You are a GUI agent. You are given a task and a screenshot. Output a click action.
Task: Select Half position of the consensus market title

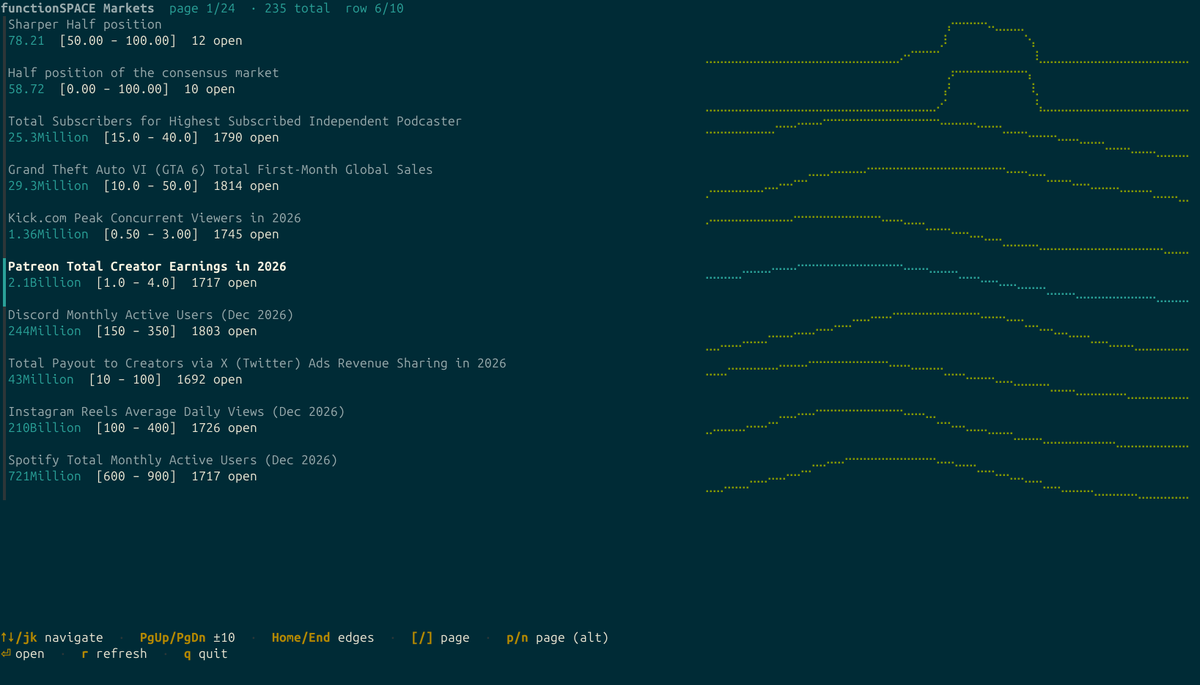(x=143, y=73)
